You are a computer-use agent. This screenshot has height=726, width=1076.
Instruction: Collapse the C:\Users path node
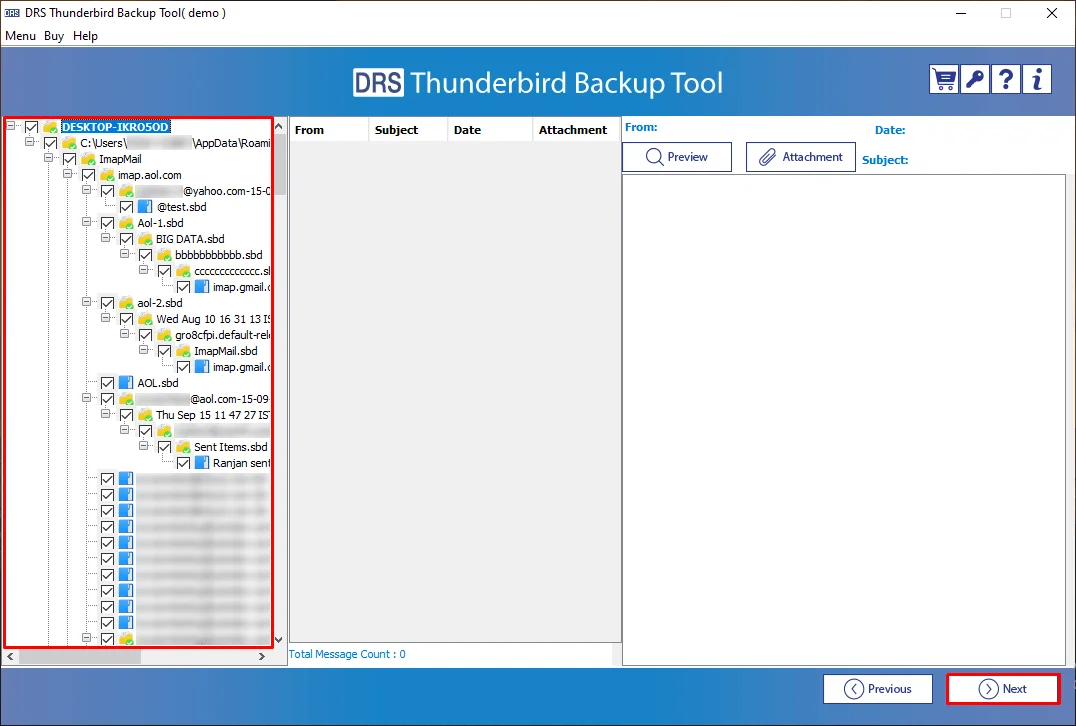(30, 141)
